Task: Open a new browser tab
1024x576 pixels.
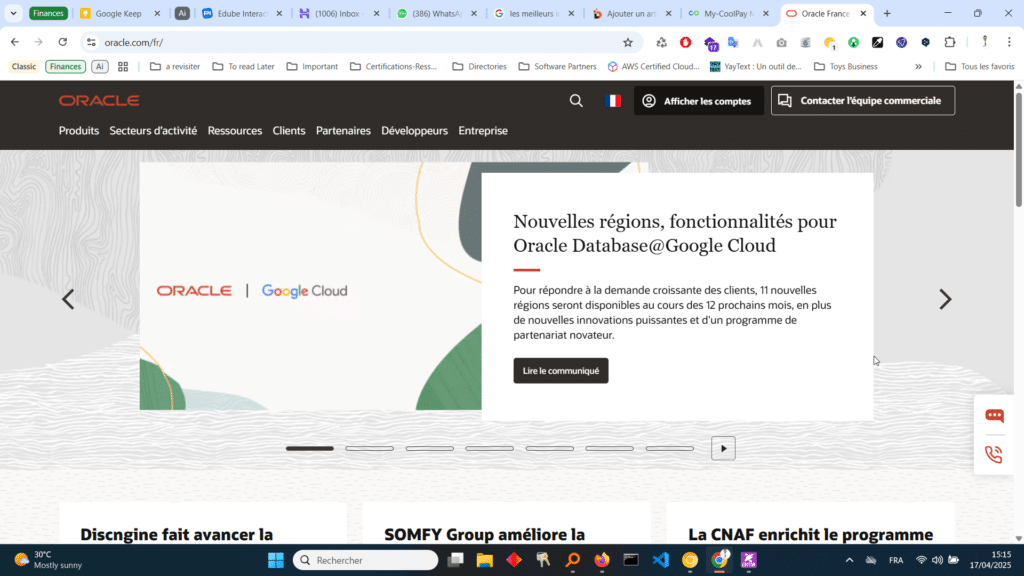Action: [887, 13]
